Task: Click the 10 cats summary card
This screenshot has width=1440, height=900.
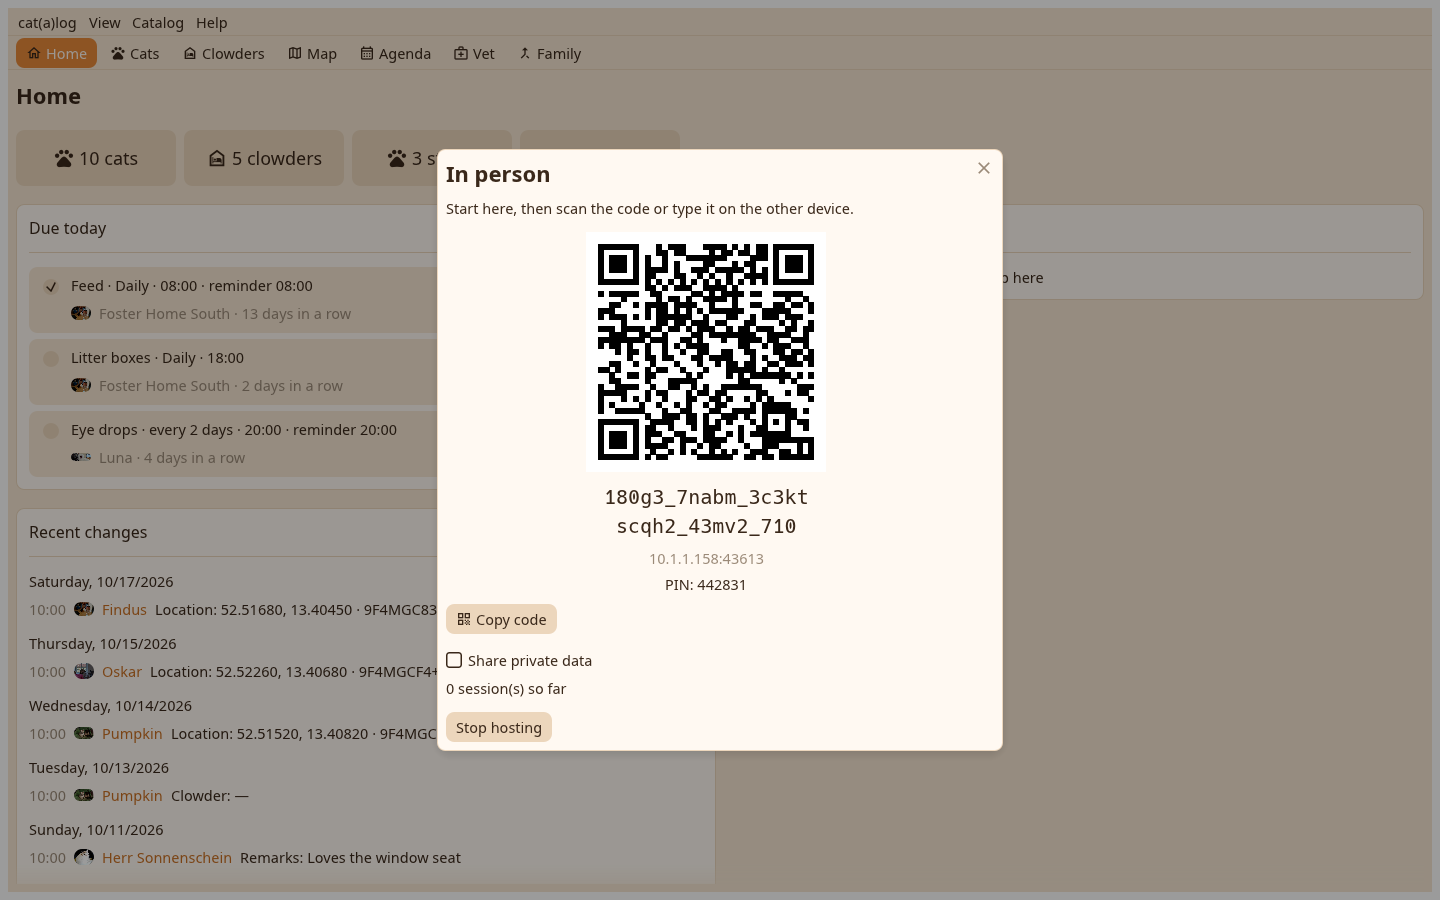Action: click(96, 158)
